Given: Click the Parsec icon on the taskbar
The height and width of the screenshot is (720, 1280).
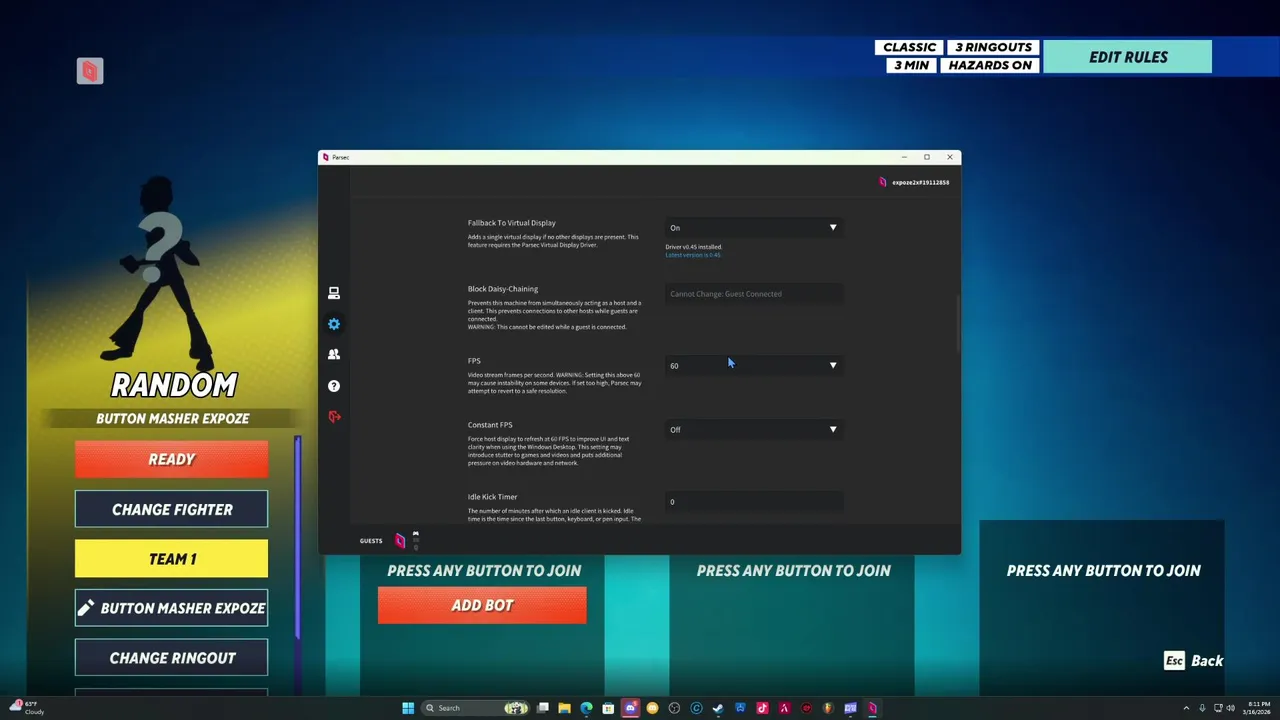Looking at the screenshot, I should coord(872,708).
